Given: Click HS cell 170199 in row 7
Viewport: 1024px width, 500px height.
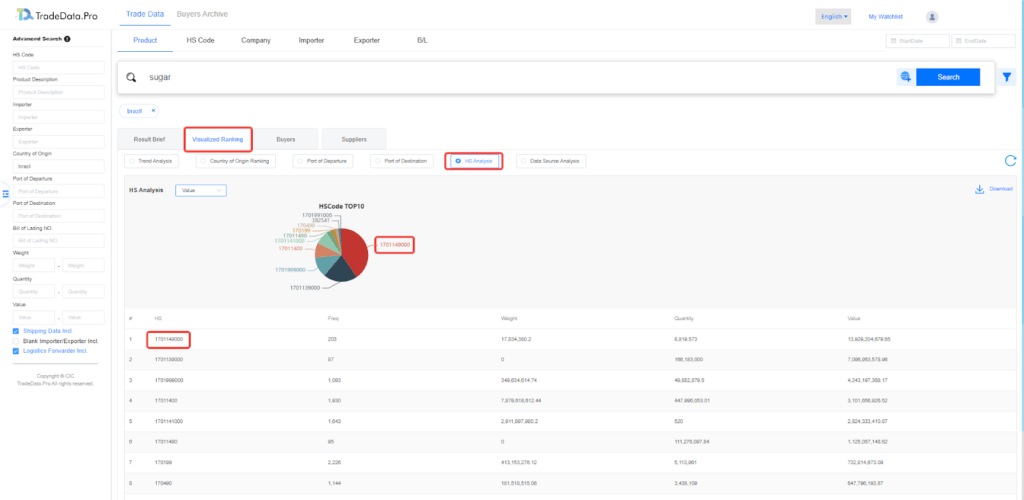Looking at the screenshot, I should 163,461.
